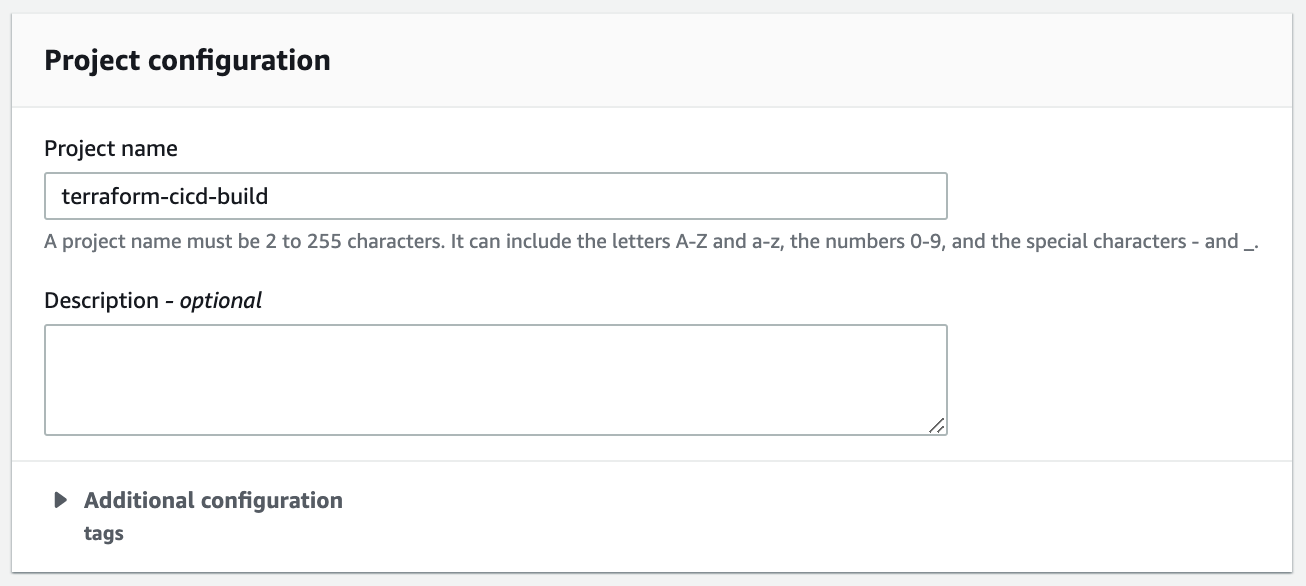Click the terraform-cicd-build text in the field
This screenshot has width=1306, height=586.
pos(165,196)
